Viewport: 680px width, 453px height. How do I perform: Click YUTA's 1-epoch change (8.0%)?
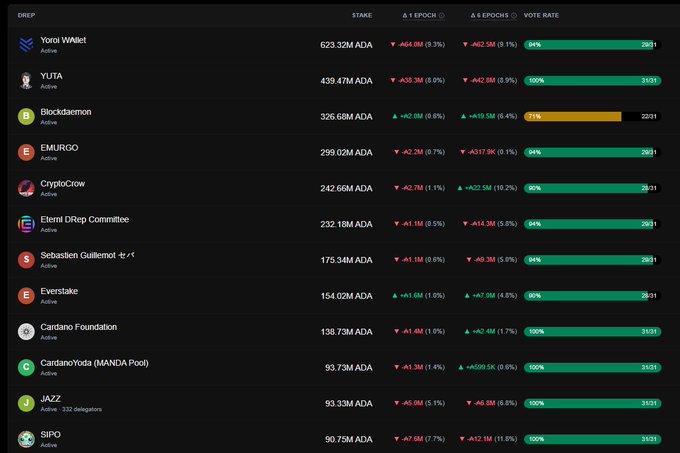click(418, 80)
